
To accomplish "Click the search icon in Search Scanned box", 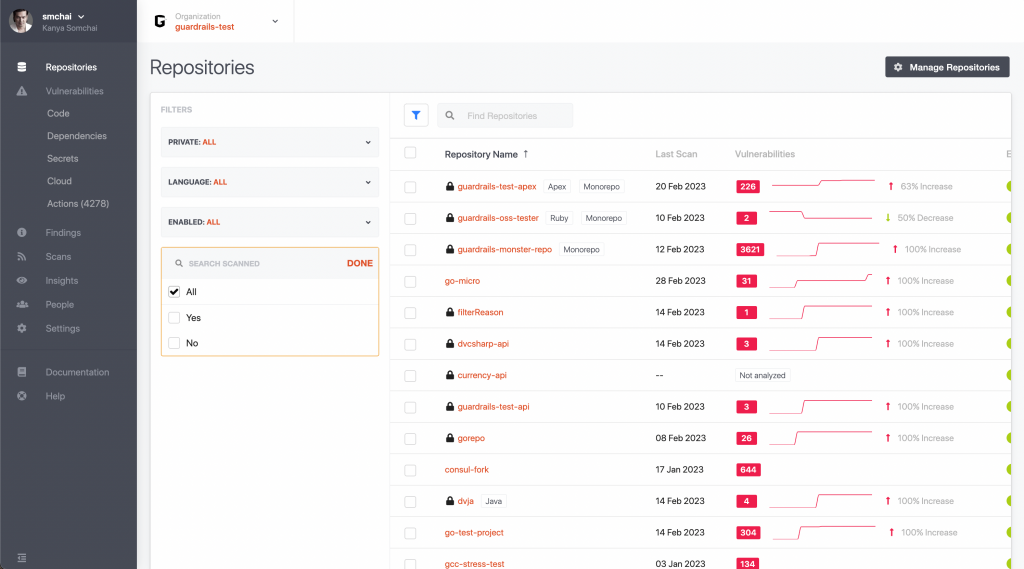I will [178, 263].
